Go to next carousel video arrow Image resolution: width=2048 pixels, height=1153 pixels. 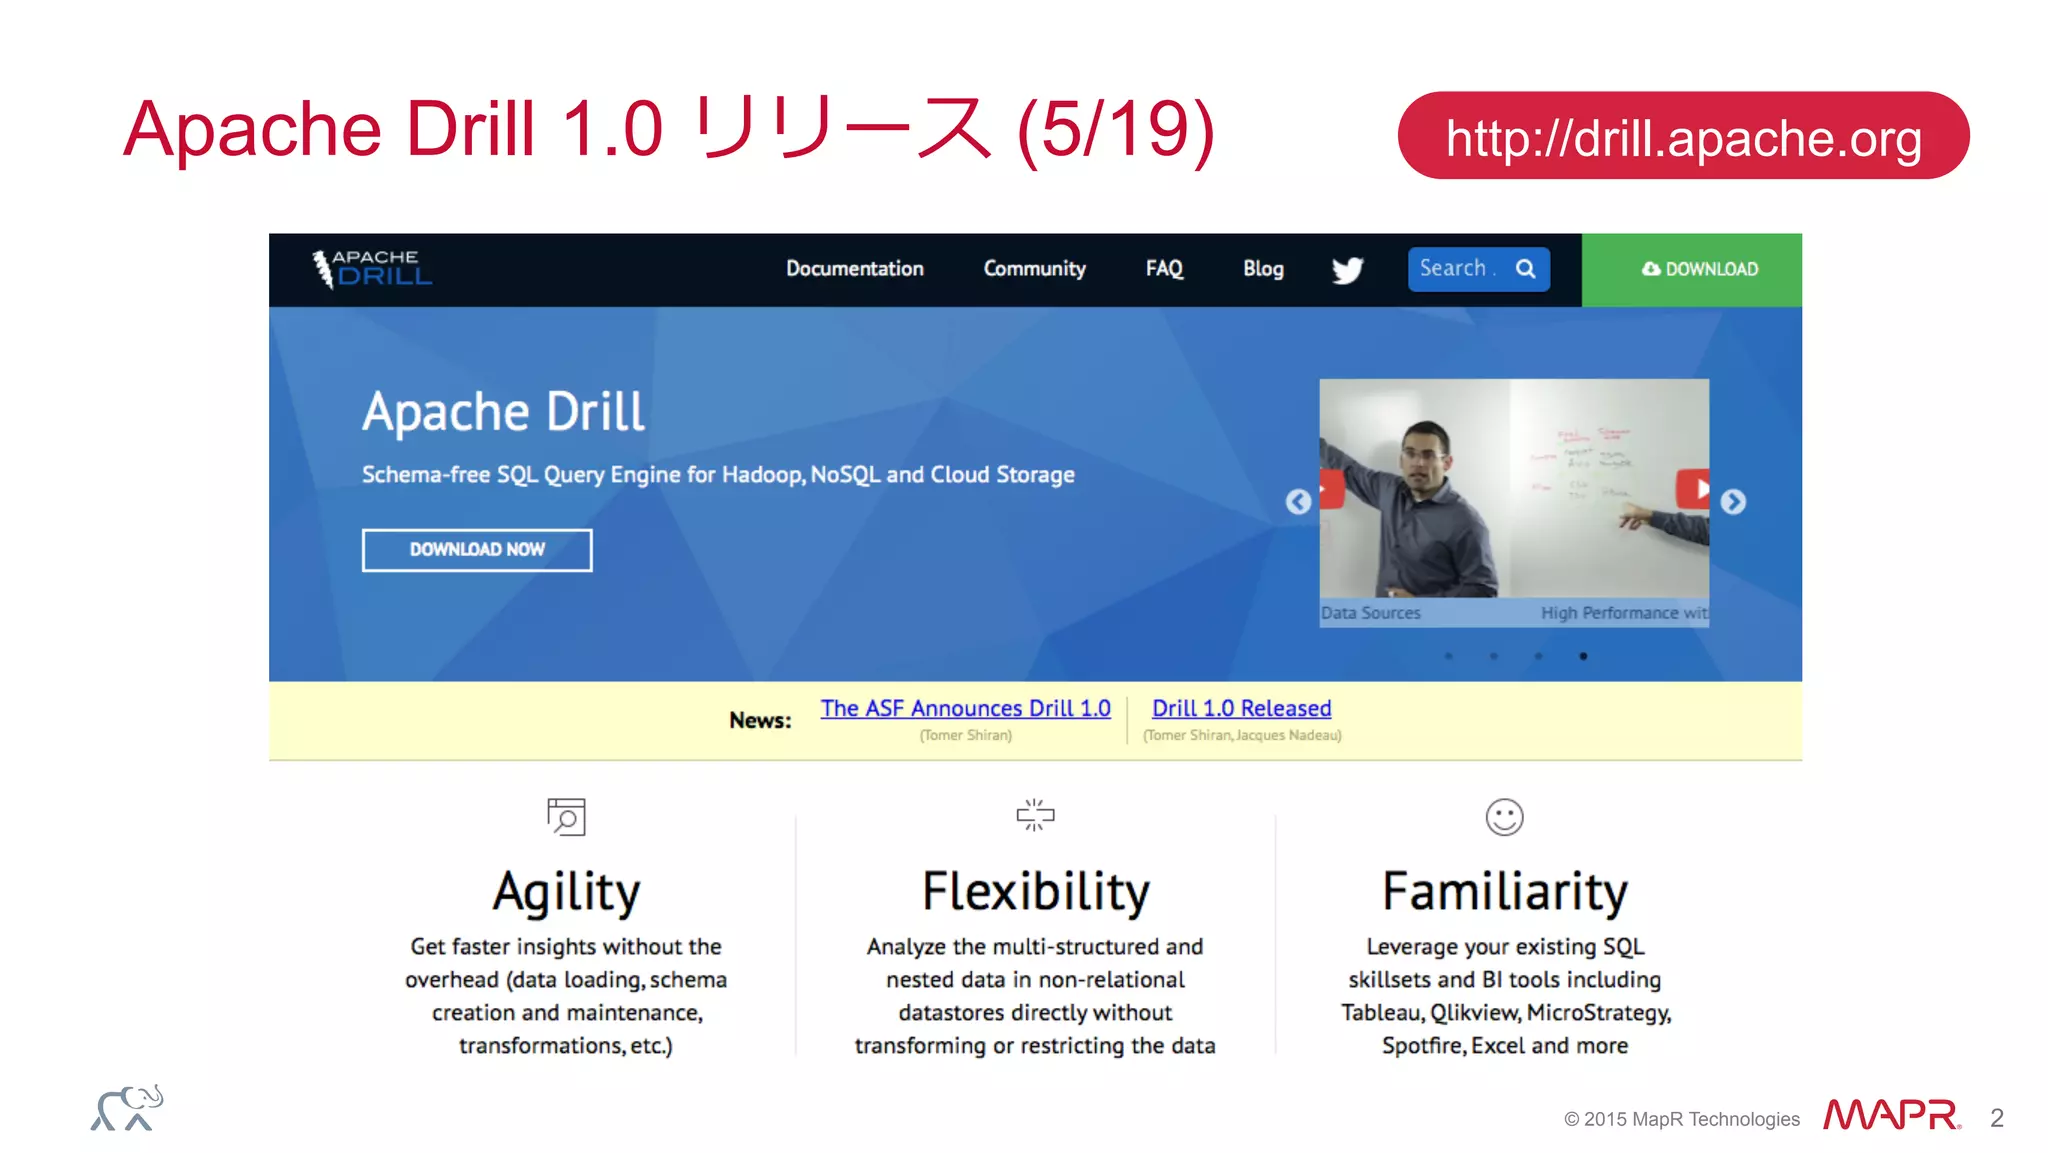click(x=1733, y=502)
